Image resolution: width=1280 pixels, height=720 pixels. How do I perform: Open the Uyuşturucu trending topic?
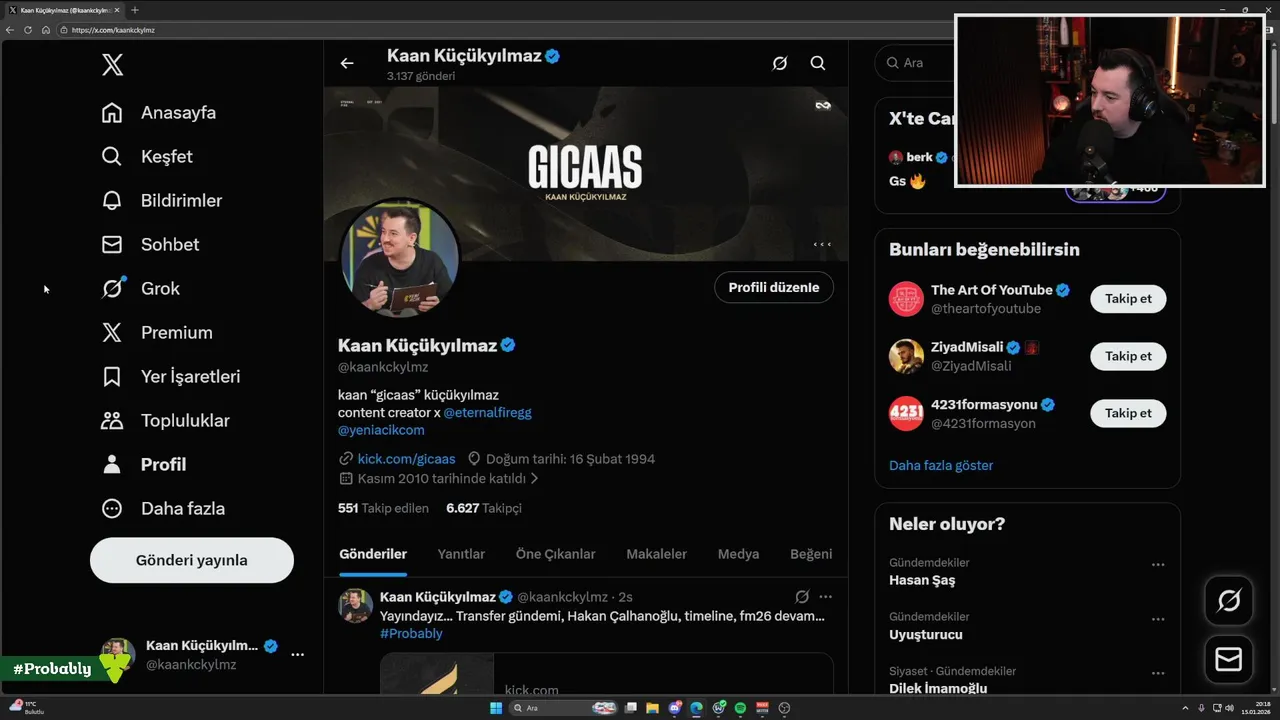(926, 635)
